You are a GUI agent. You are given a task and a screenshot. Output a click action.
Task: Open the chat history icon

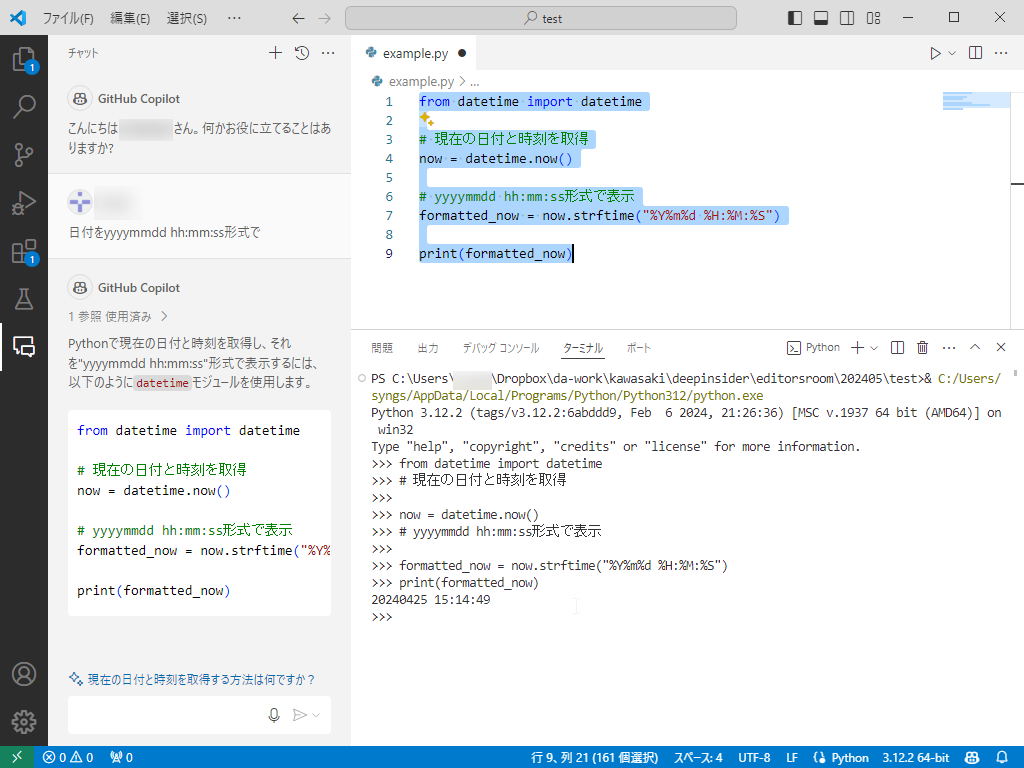pos(300,52)
